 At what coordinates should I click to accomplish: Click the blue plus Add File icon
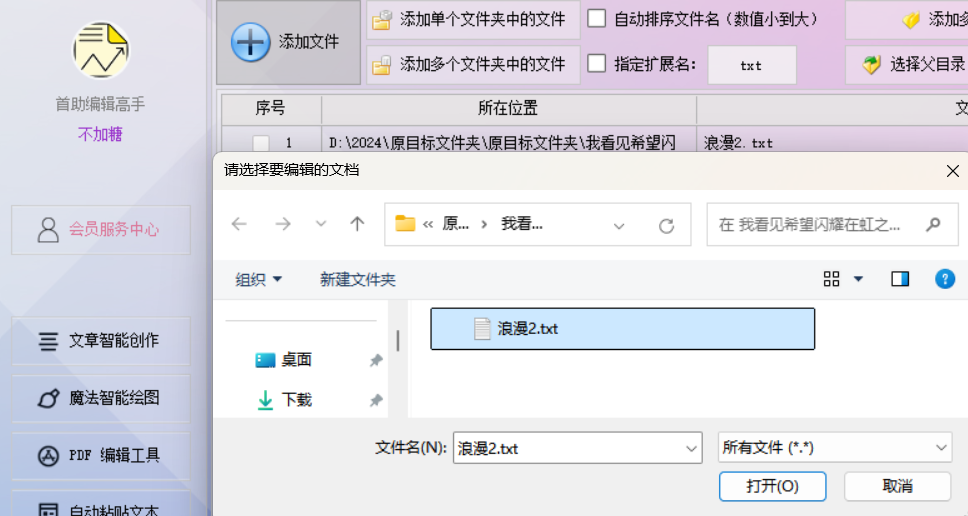[250, 42]
